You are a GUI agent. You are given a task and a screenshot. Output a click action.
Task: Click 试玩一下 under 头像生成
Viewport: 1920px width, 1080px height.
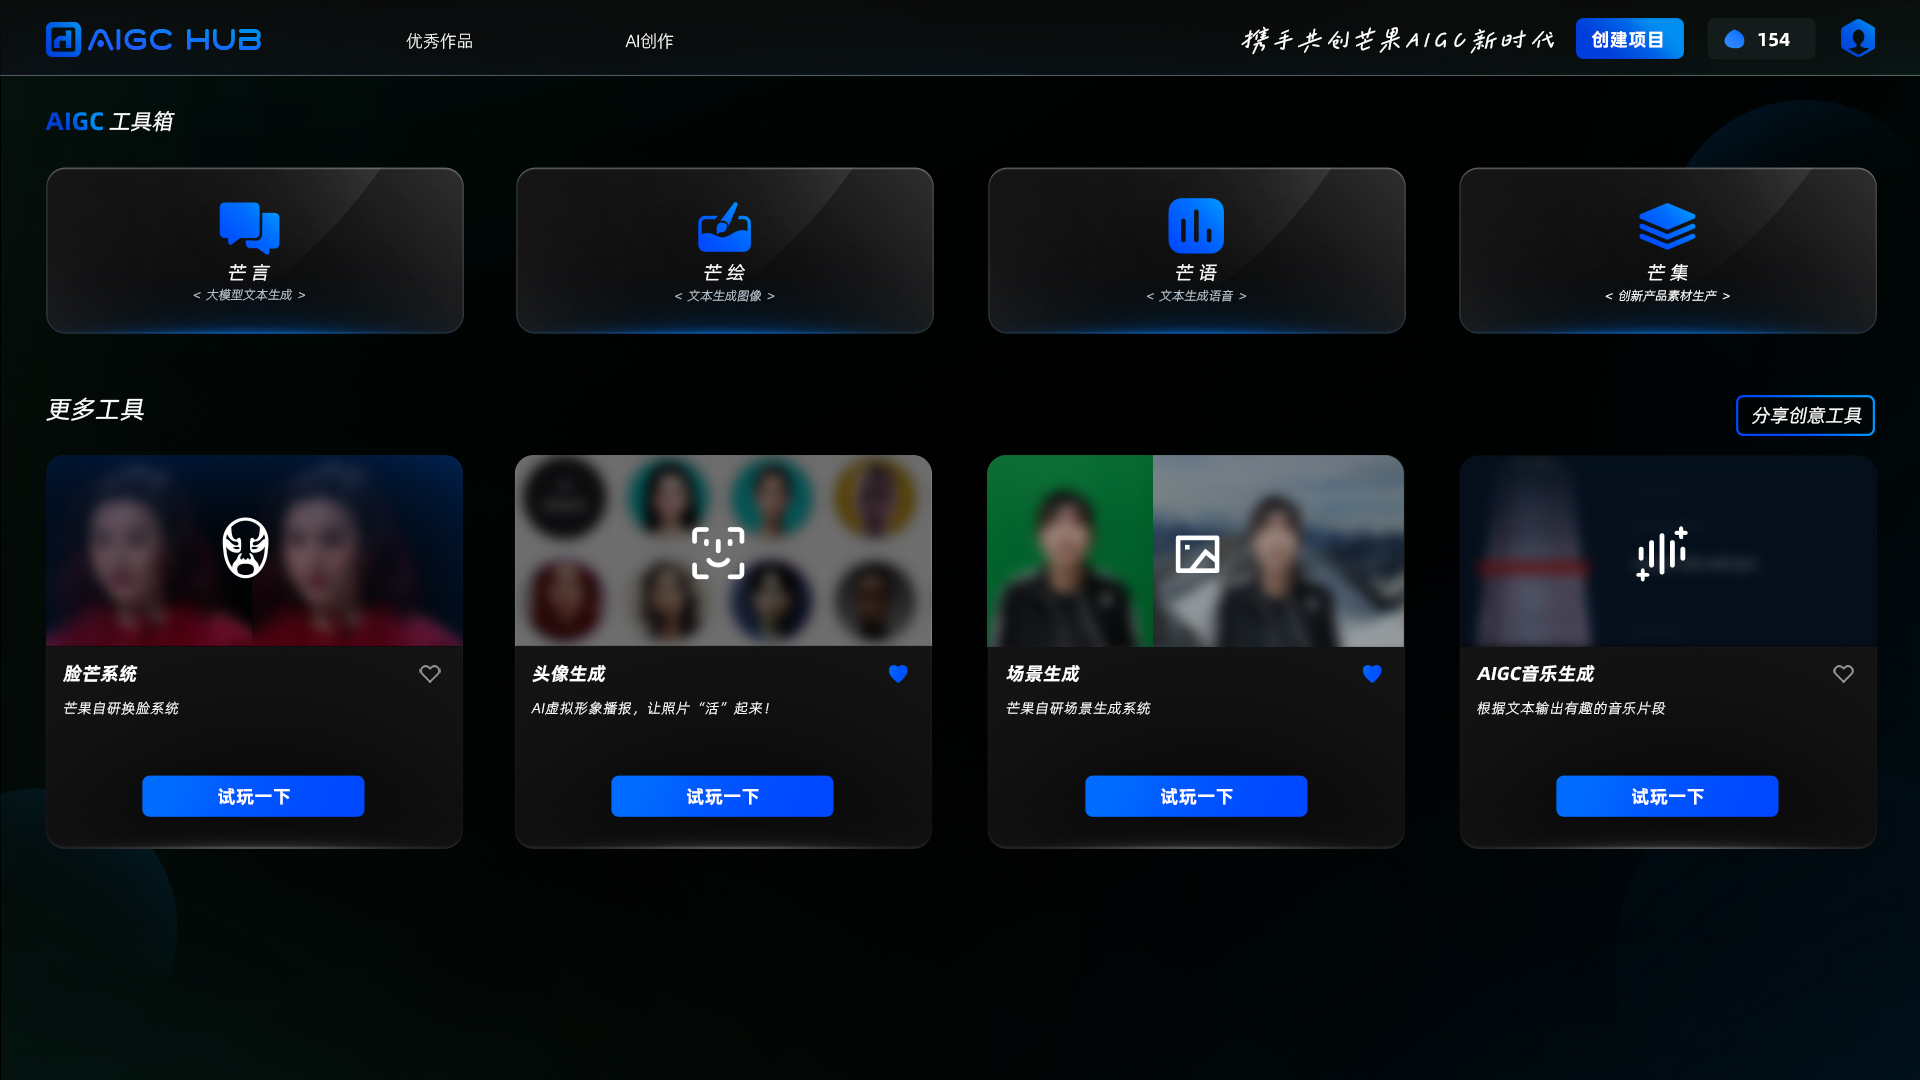coord(722,796)
